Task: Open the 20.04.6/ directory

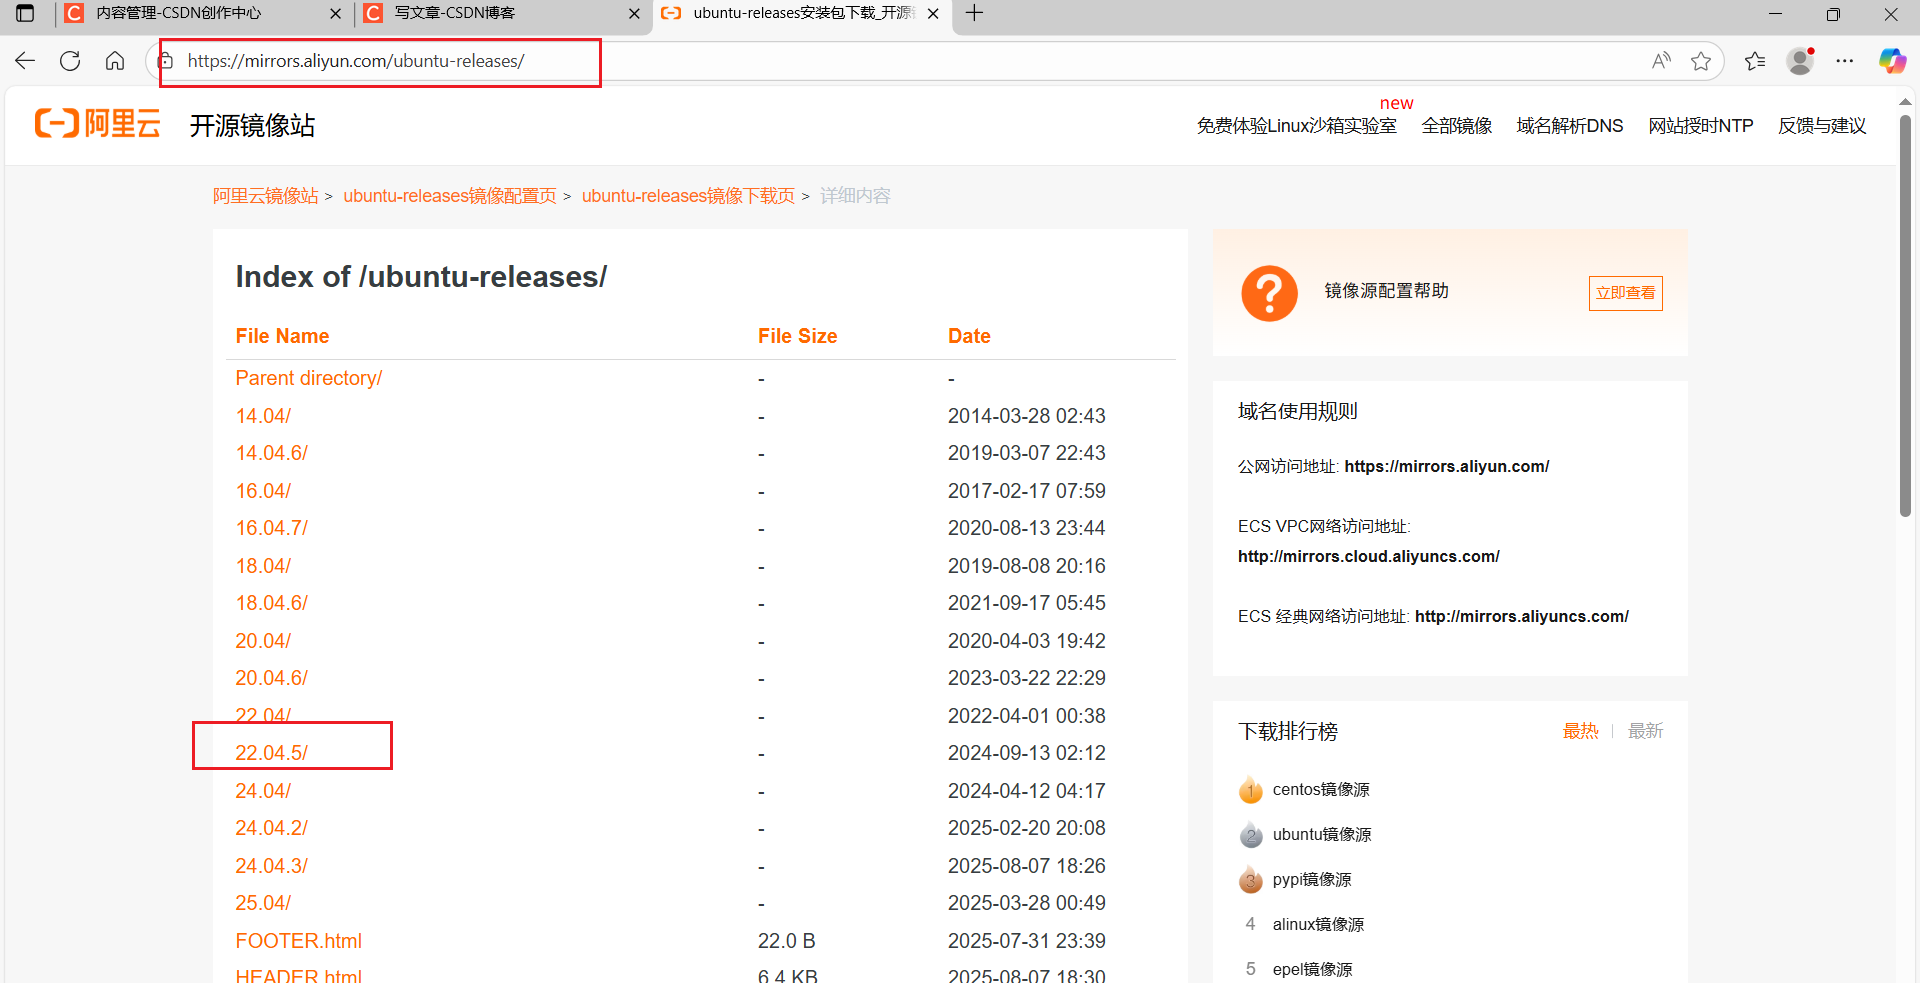Action: point(271,678)
